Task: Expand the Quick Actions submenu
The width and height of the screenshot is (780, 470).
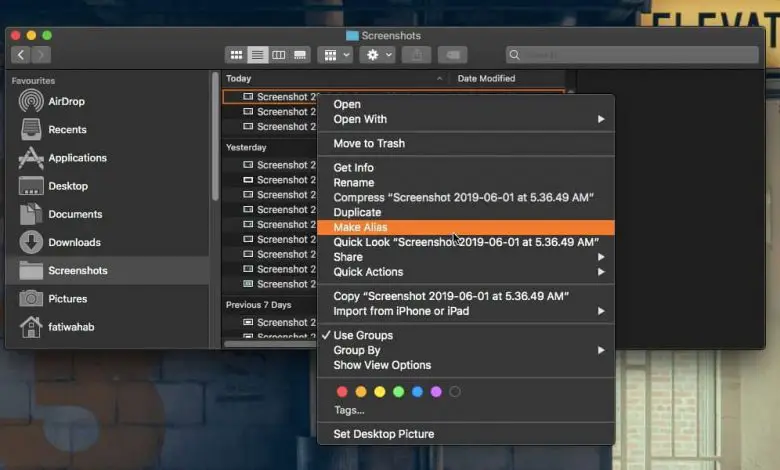Action: point(466,272)
